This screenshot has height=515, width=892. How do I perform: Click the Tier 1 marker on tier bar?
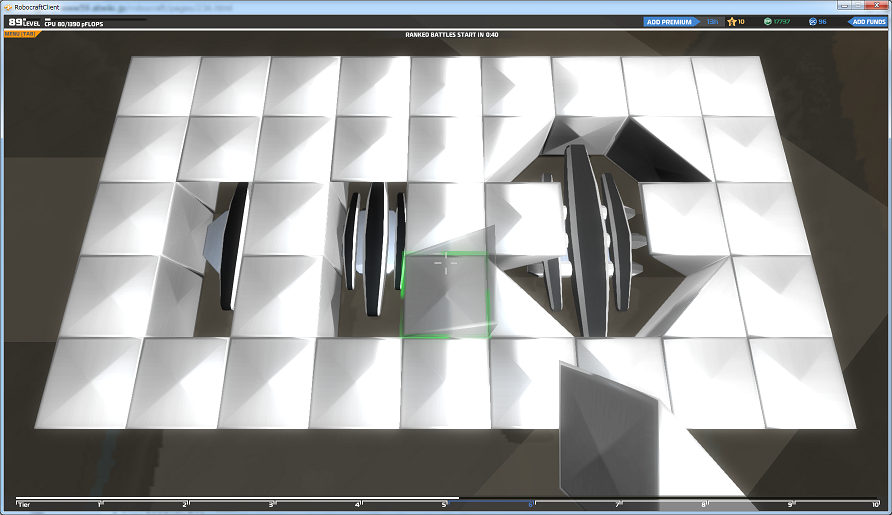point(100,504)
